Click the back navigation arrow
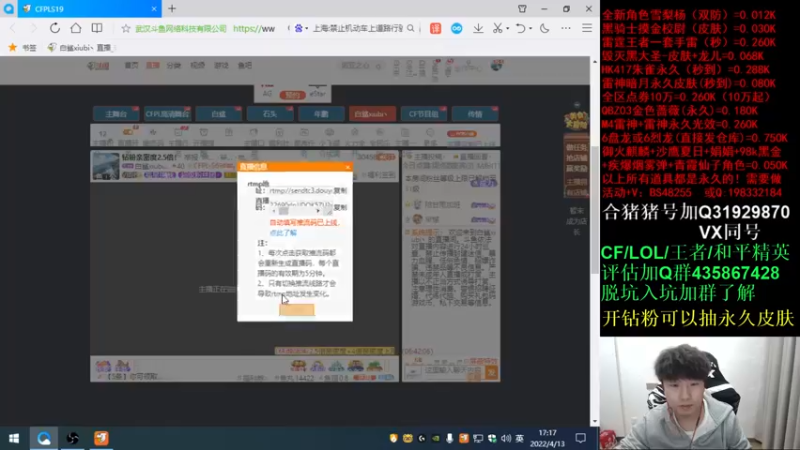Screen dimensions: 800x450 click(13, 28)
